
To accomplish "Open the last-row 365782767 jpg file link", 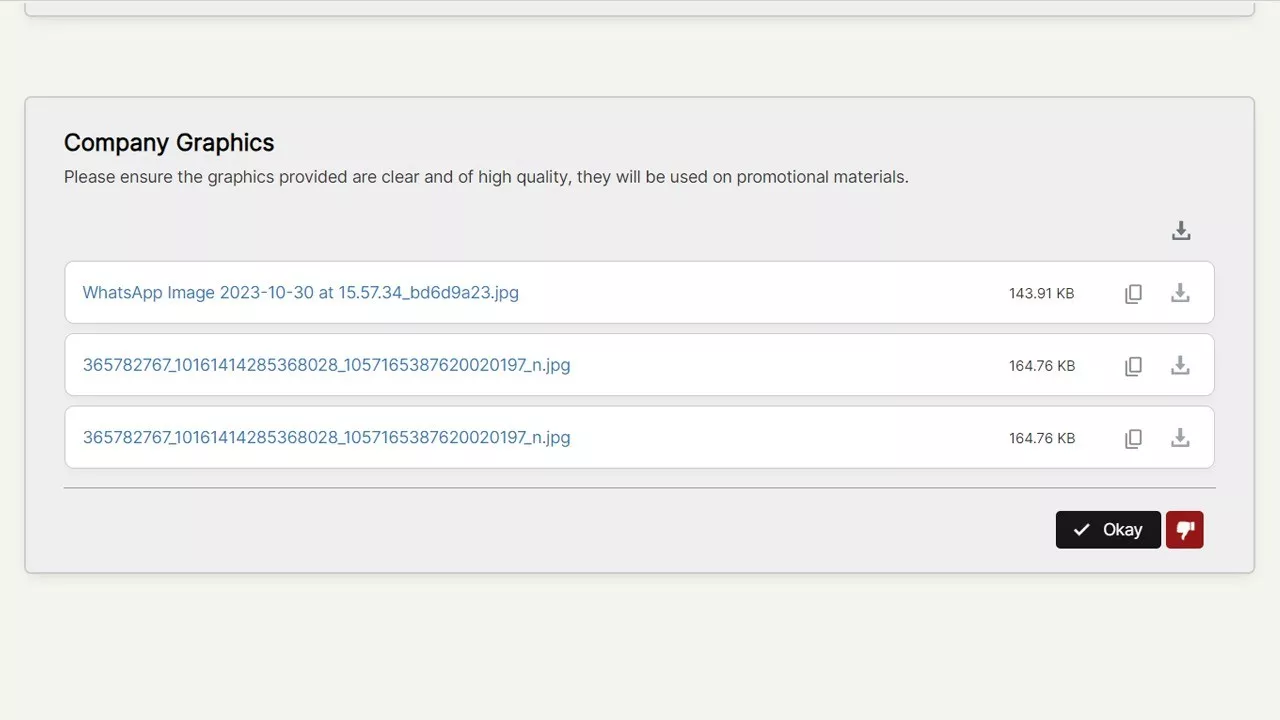I will click(x=326, y=437).
